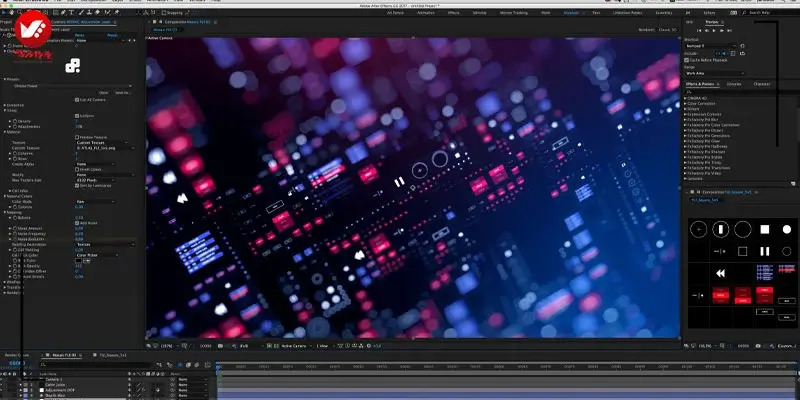Play the composition preview
This screenshot has width=800, height=400.
(x=714, y=31)
